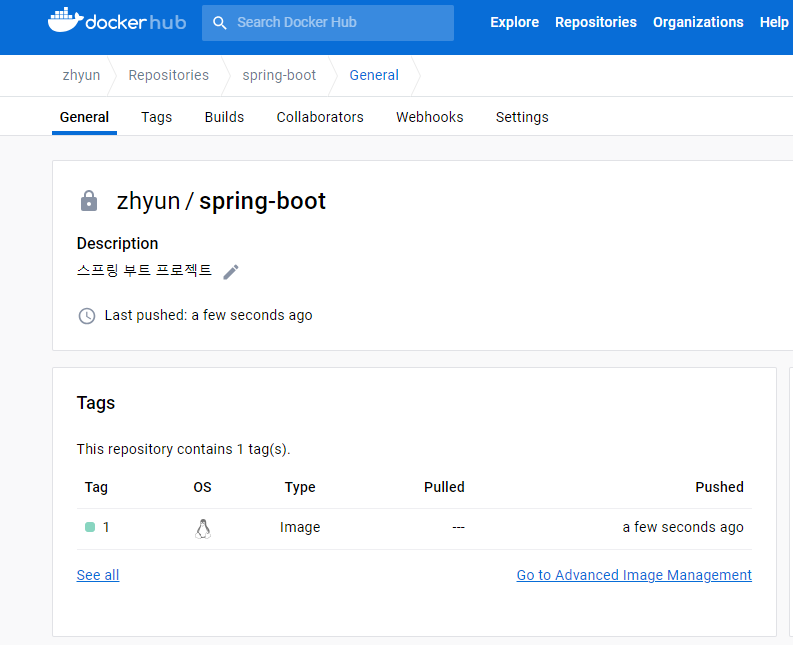This screenshot has height=645, width=793.
Task: Click tag name 1 in the table
Action: [x=106, y=527]
